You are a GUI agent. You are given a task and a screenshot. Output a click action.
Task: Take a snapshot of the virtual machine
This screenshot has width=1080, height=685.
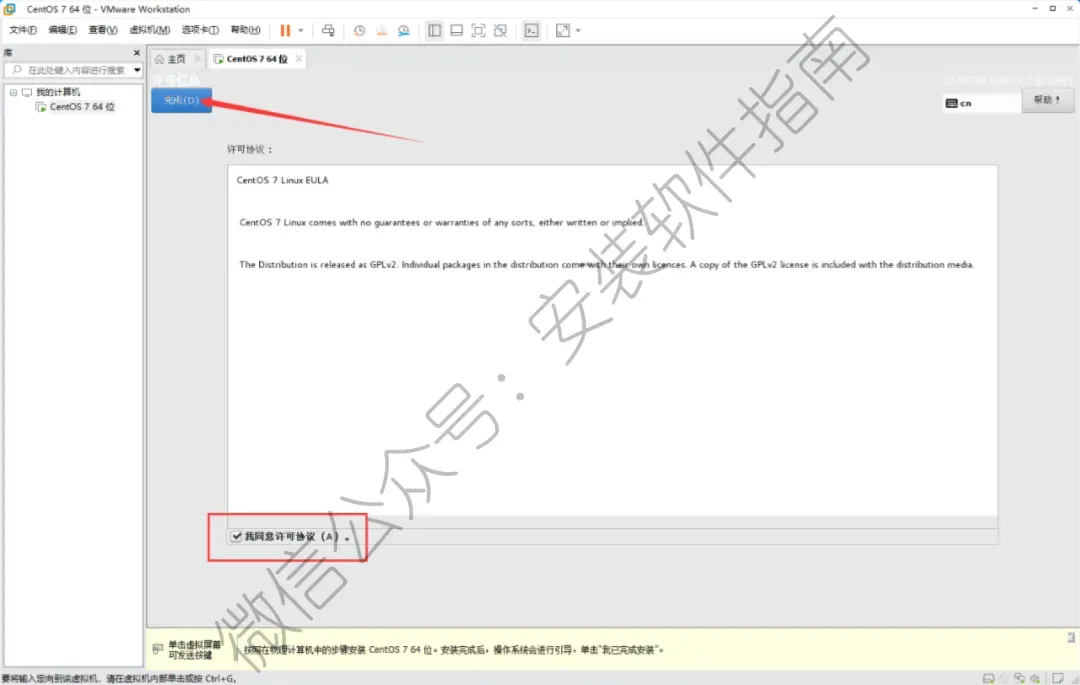click(360, 30)
